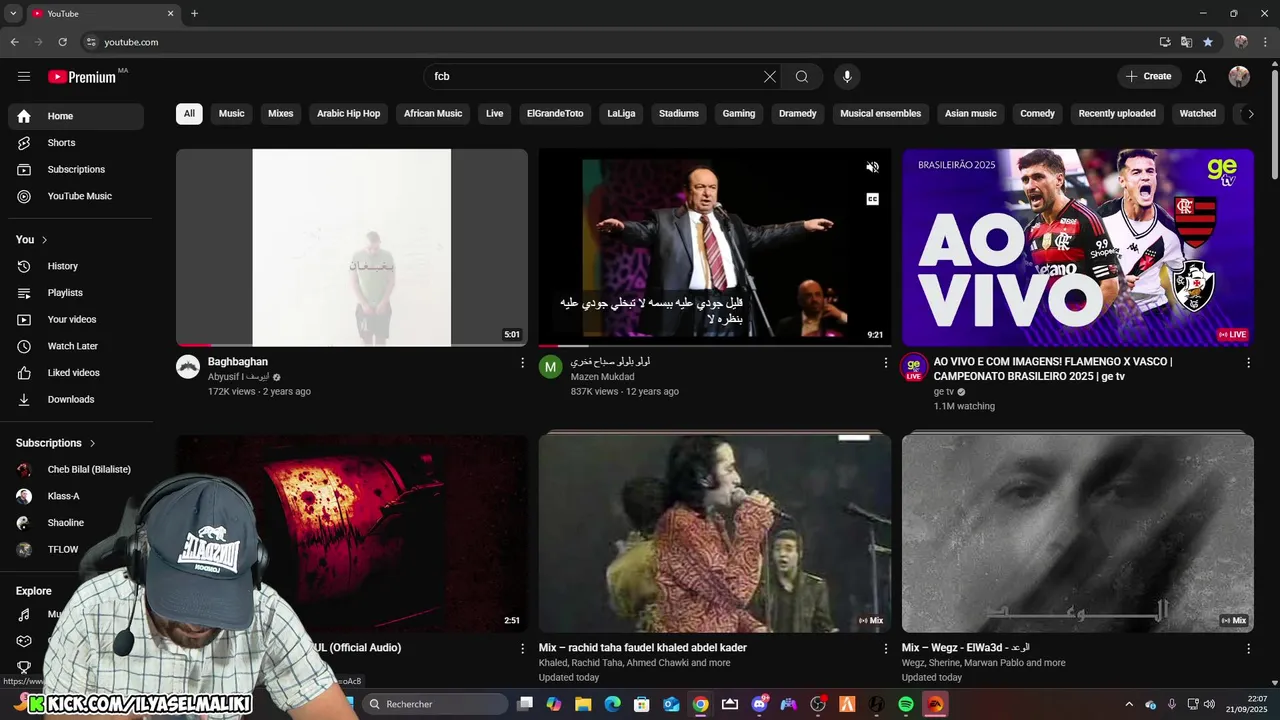
Task: Open the AO VIVO Flamengo live thumbnail
Action: tap(1078, 248)
